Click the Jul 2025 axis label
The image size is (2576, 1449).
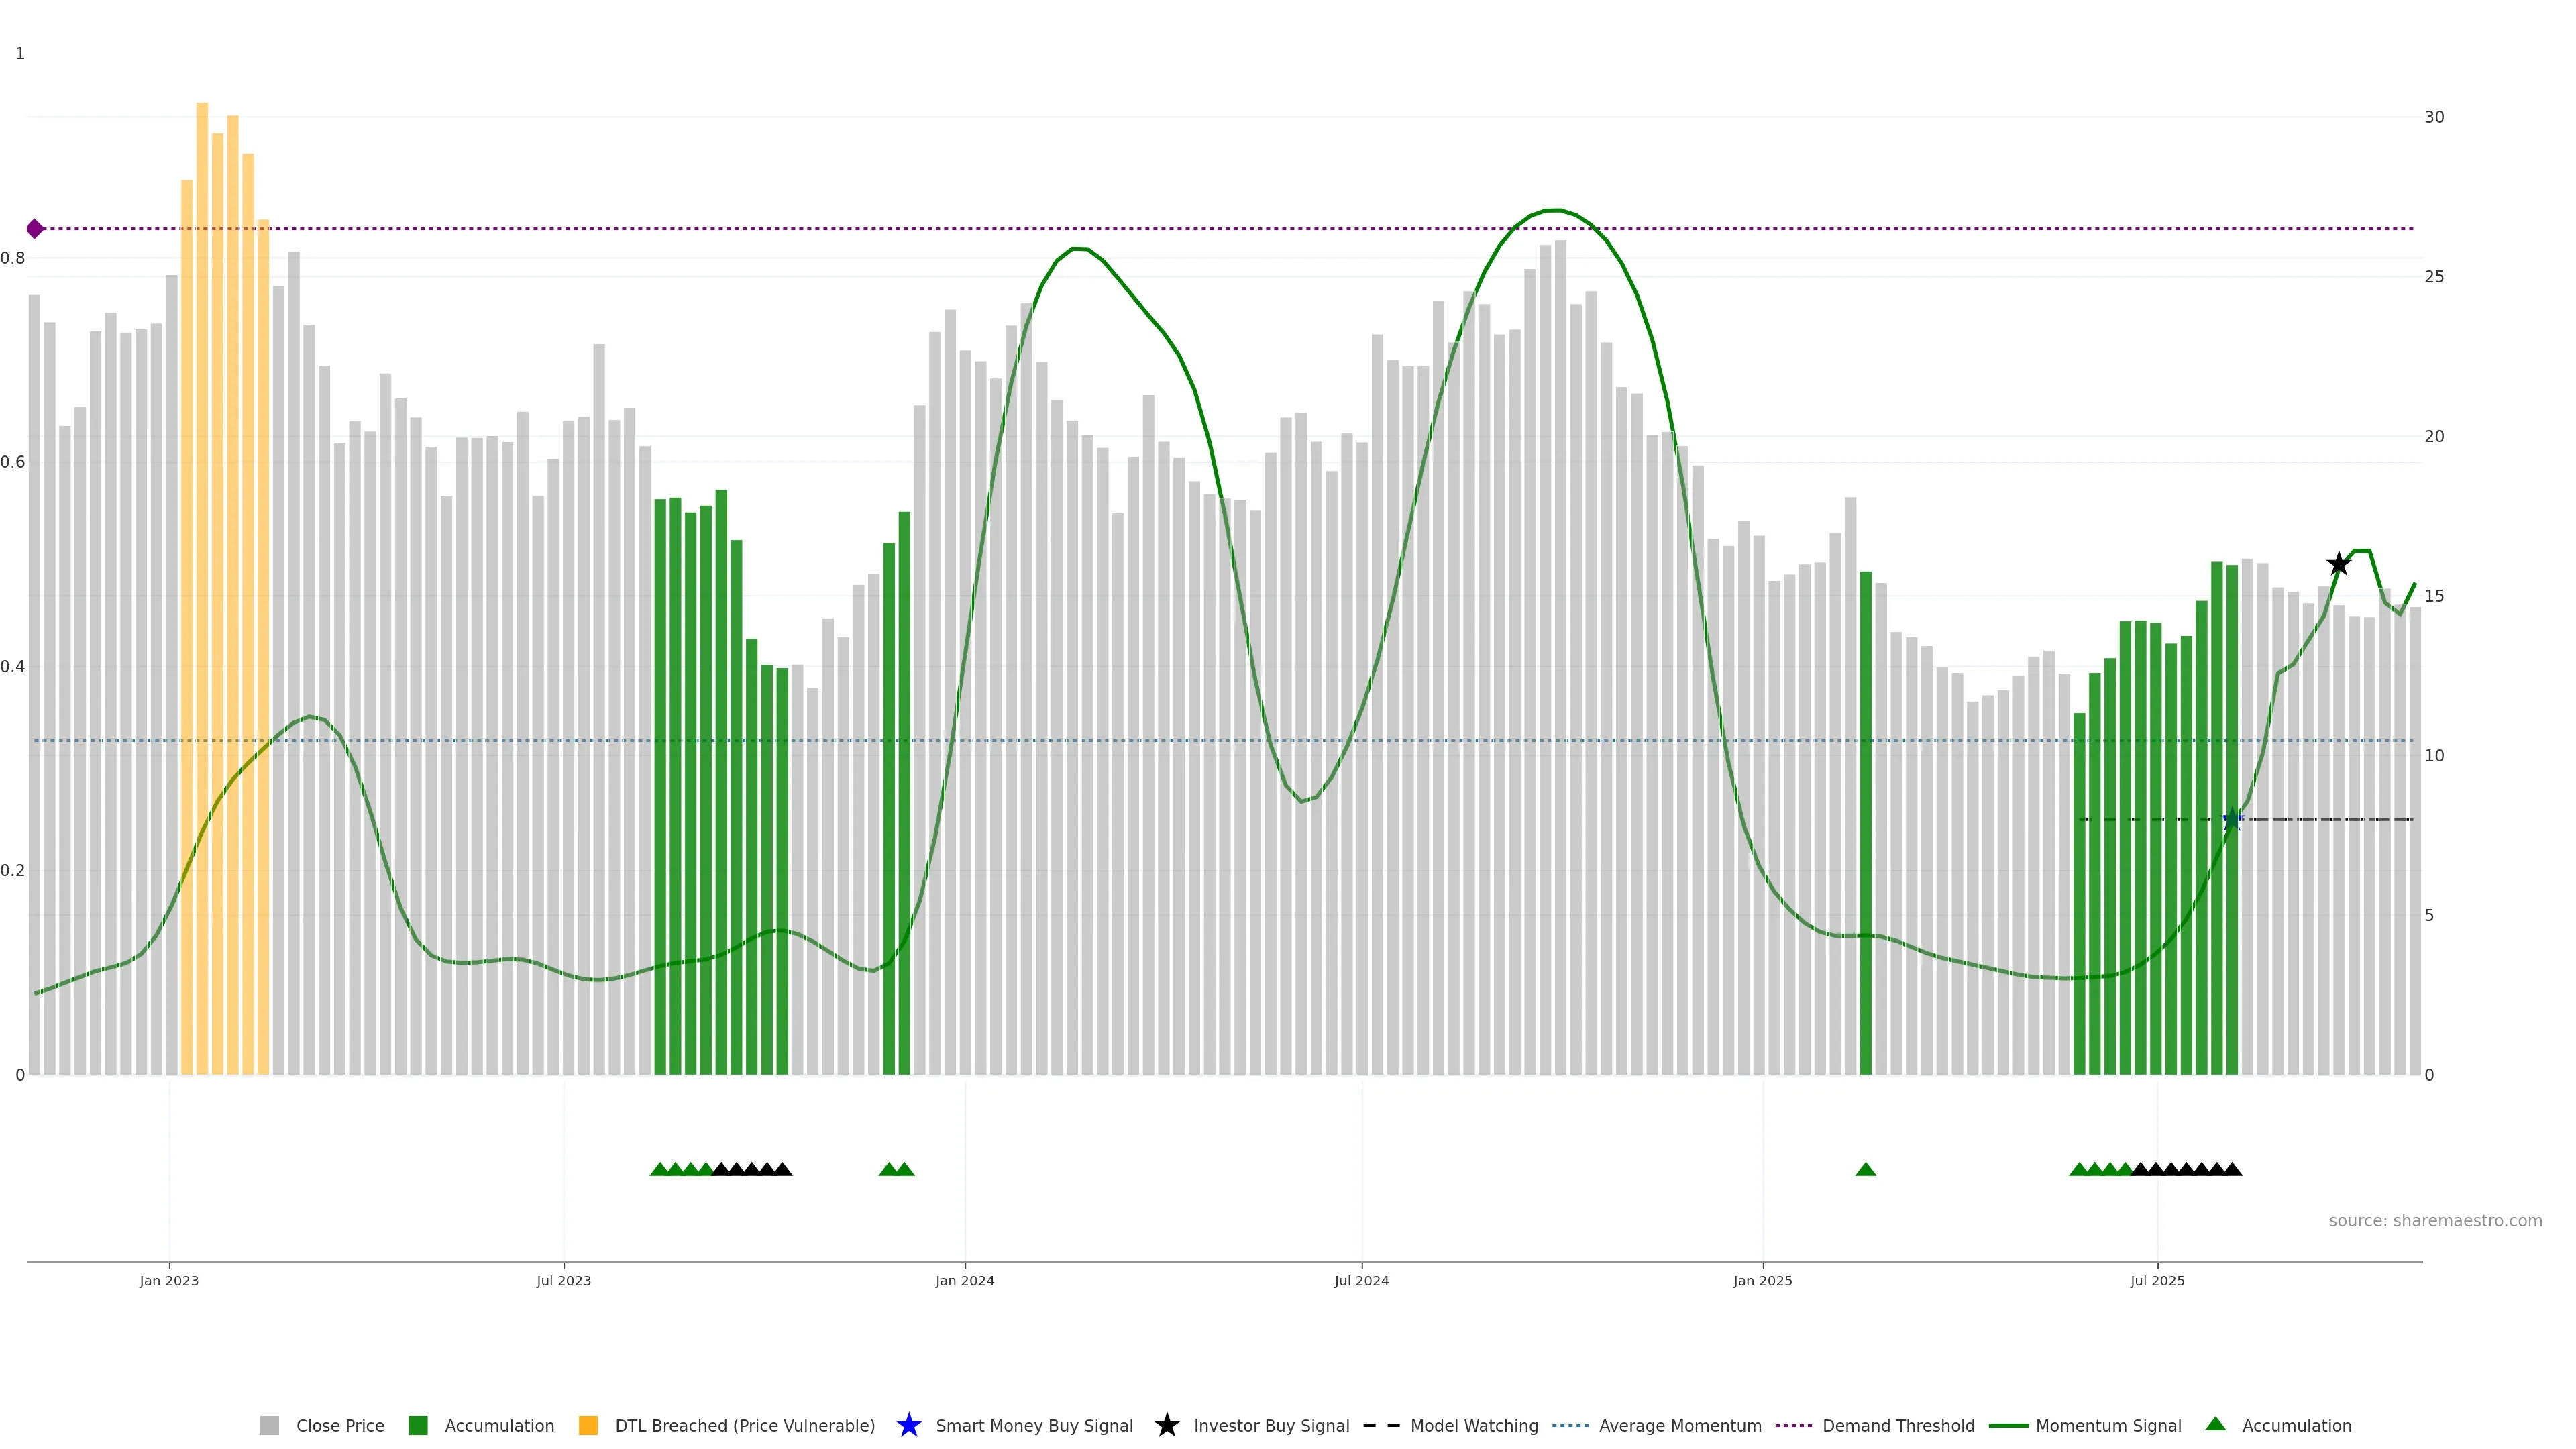tap(2157, 1280)
